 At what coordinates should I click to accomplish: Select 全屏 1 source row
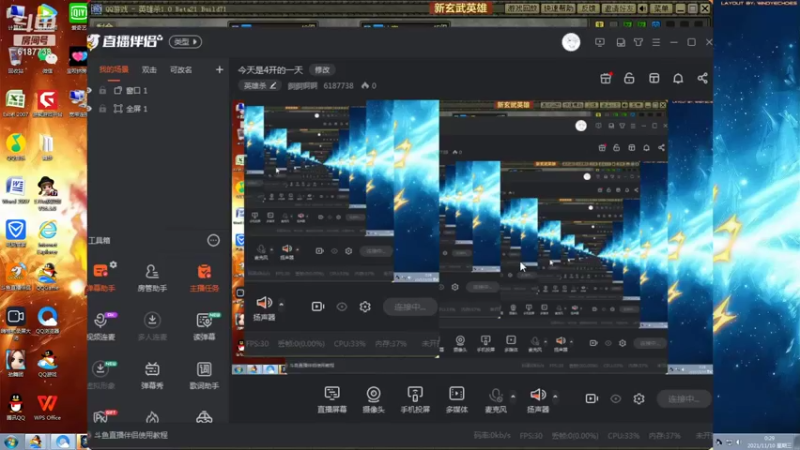pos(158,109)
